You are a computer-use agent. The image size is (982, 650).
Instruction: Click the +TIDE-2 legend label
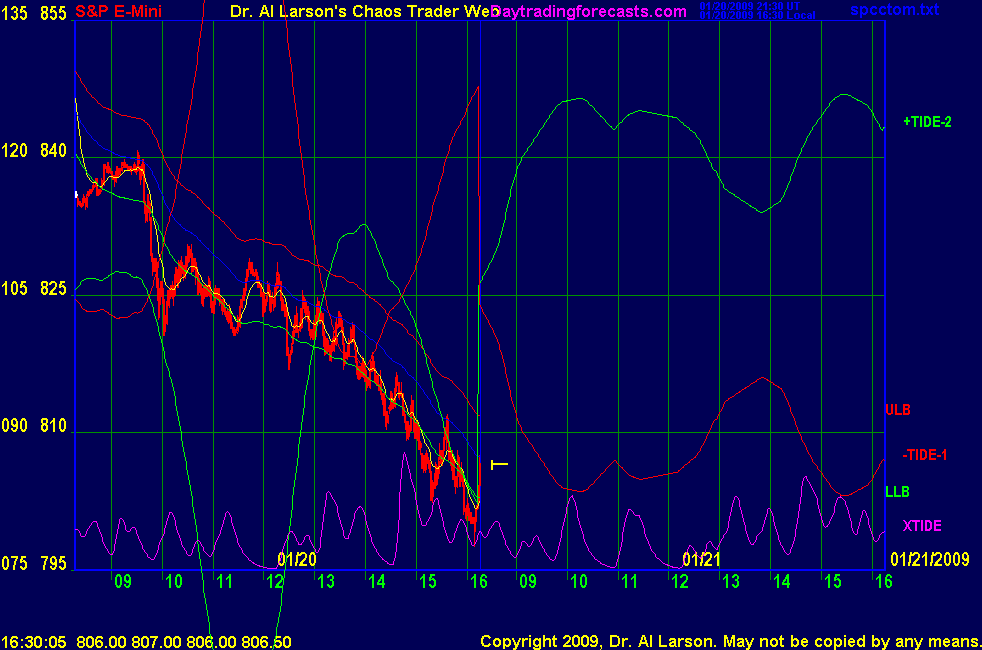click(927, 122)
